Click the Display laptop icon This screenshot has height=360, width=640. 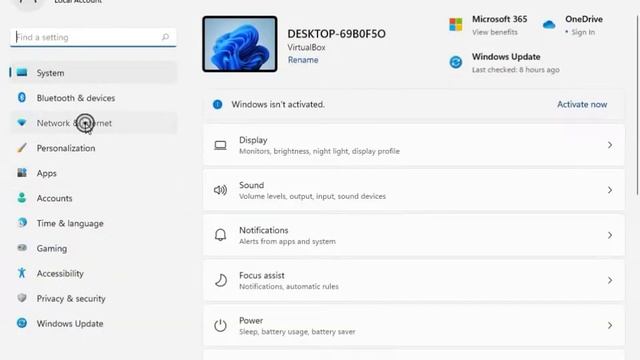(220, 145)
